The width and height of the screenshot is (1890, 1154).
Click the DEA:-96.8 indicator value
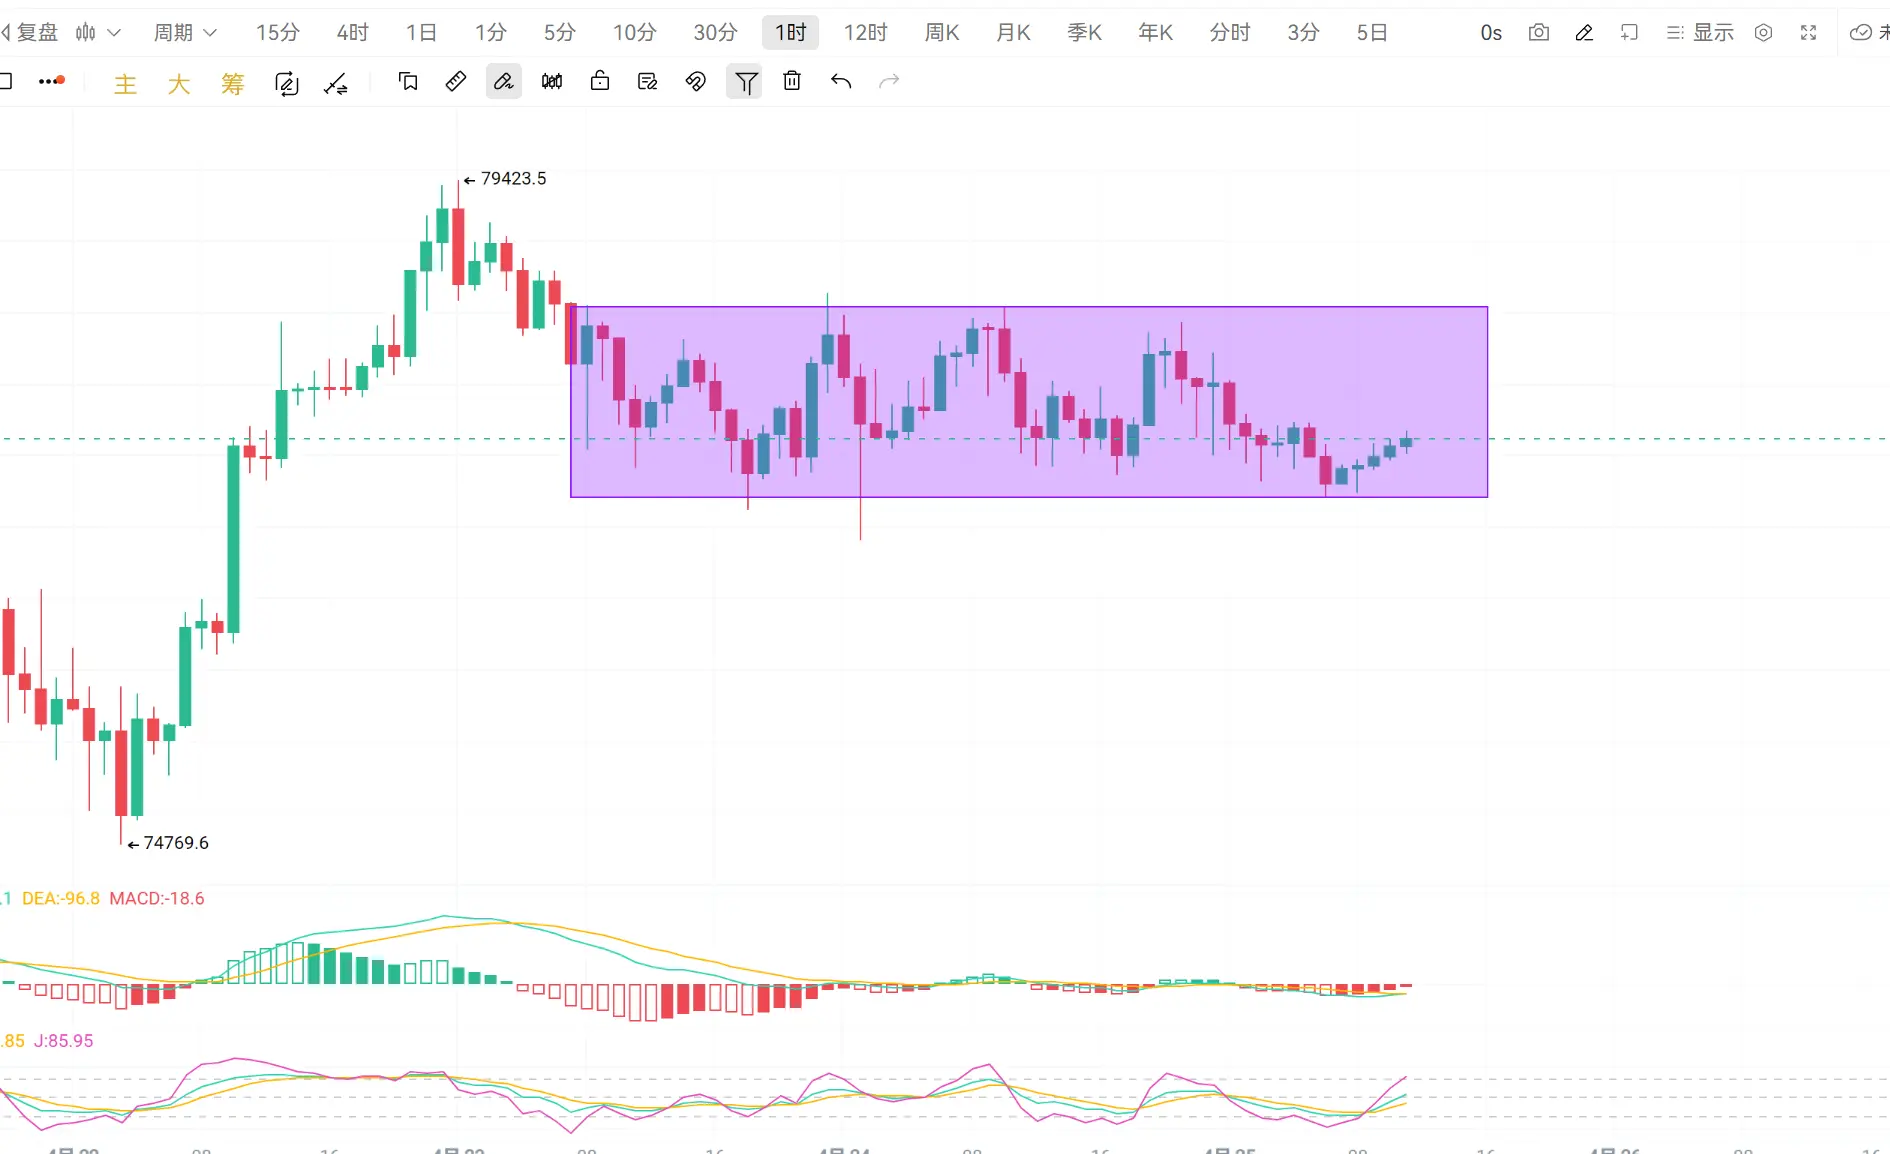pyautogui.click(x=61, y=899)
